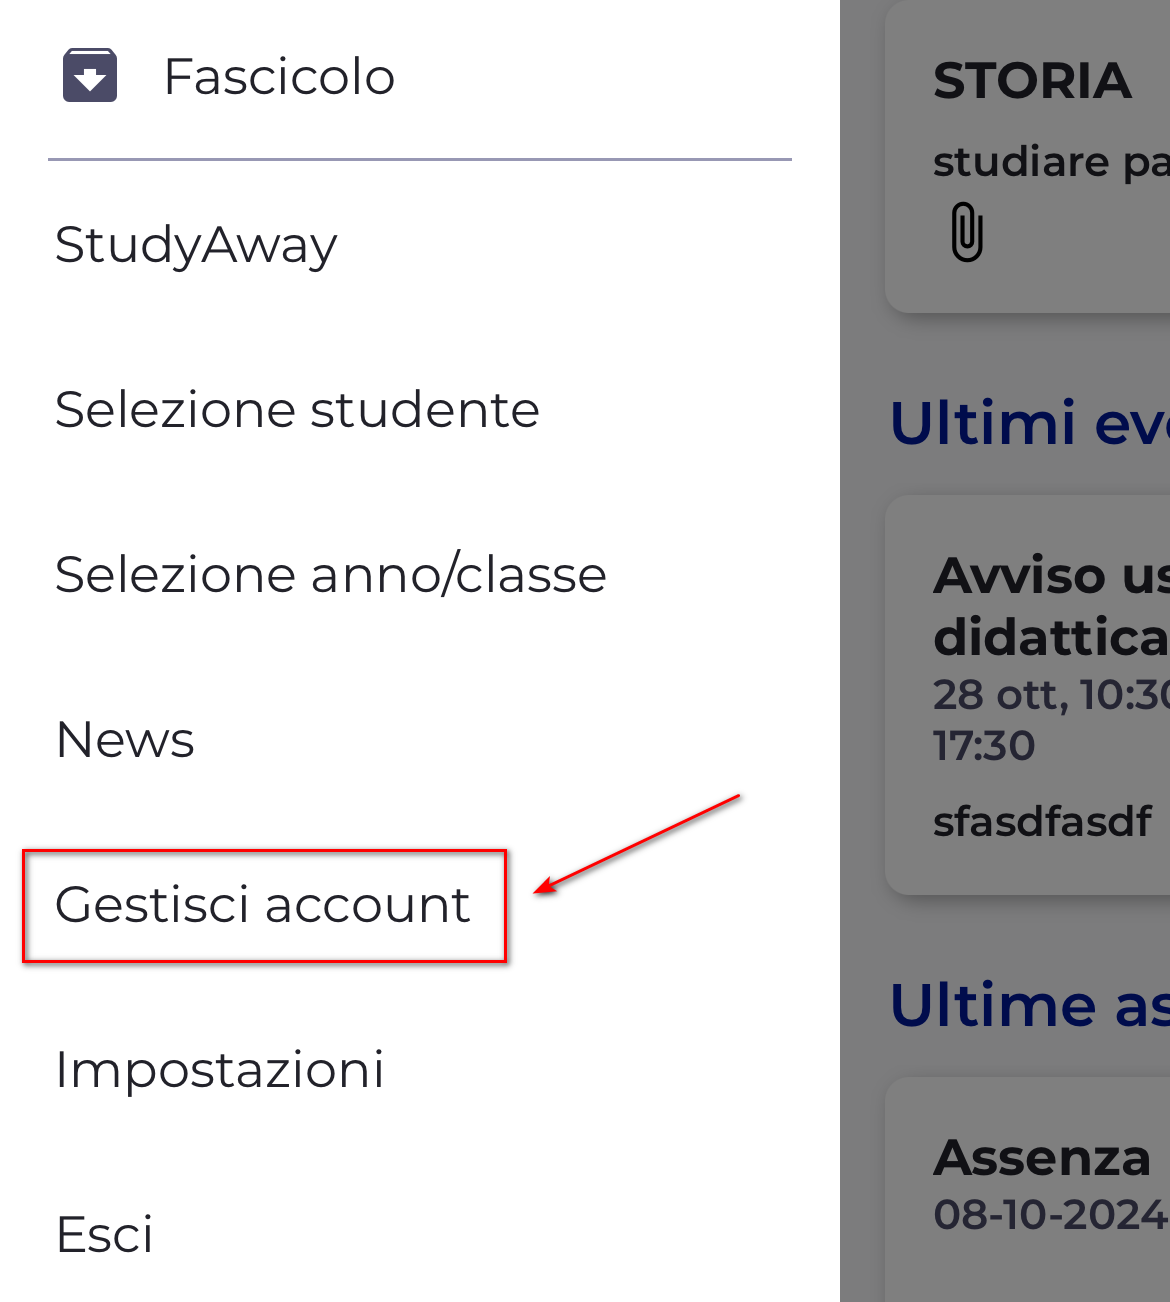This screenshot has width=1170, height=1302.
Task: Log out using Esci
Action: click(105, 1234)
